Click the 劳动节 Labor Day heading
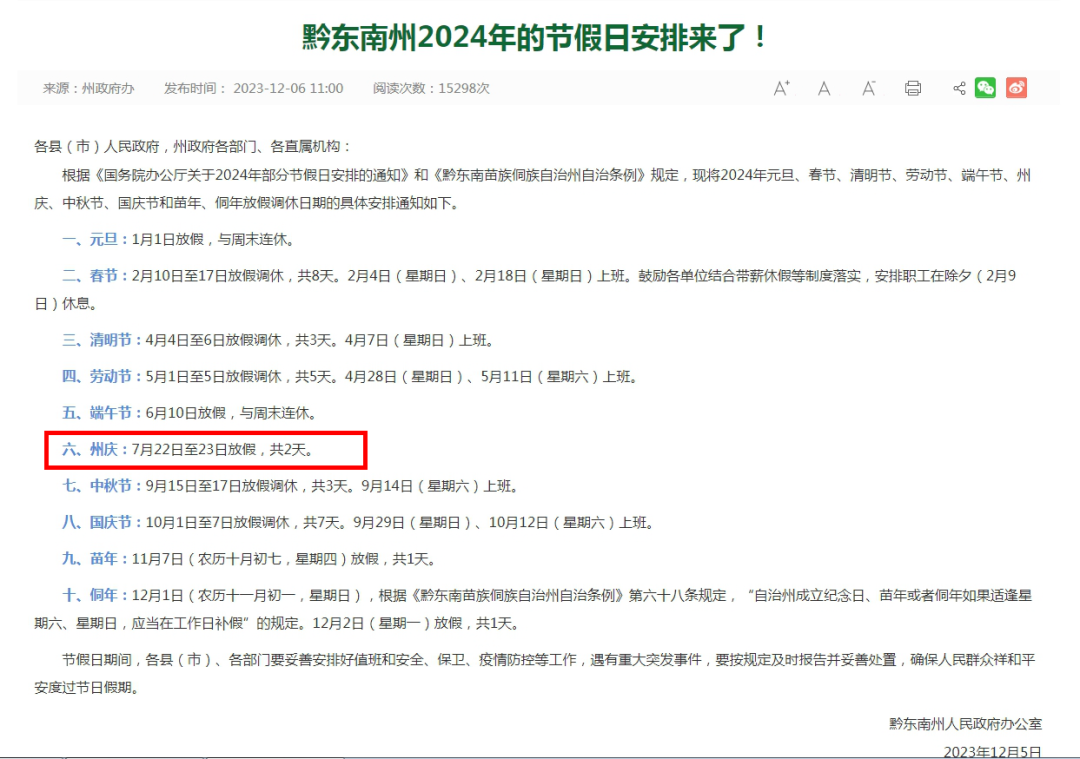This screenshot has height=759, width=1080. pyautogui.click(x=97, y=376)
